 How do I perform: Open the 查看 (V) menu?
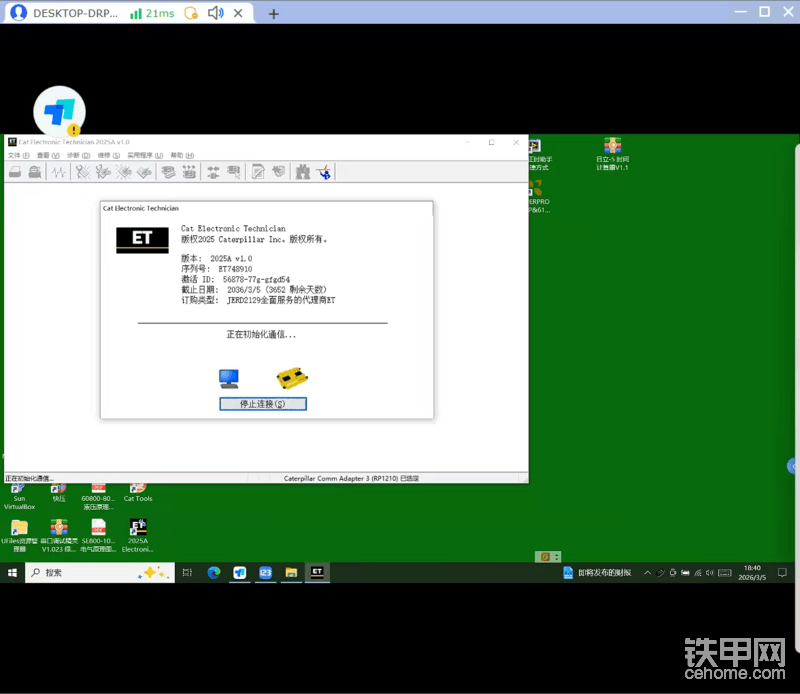(x=48, y=155)
